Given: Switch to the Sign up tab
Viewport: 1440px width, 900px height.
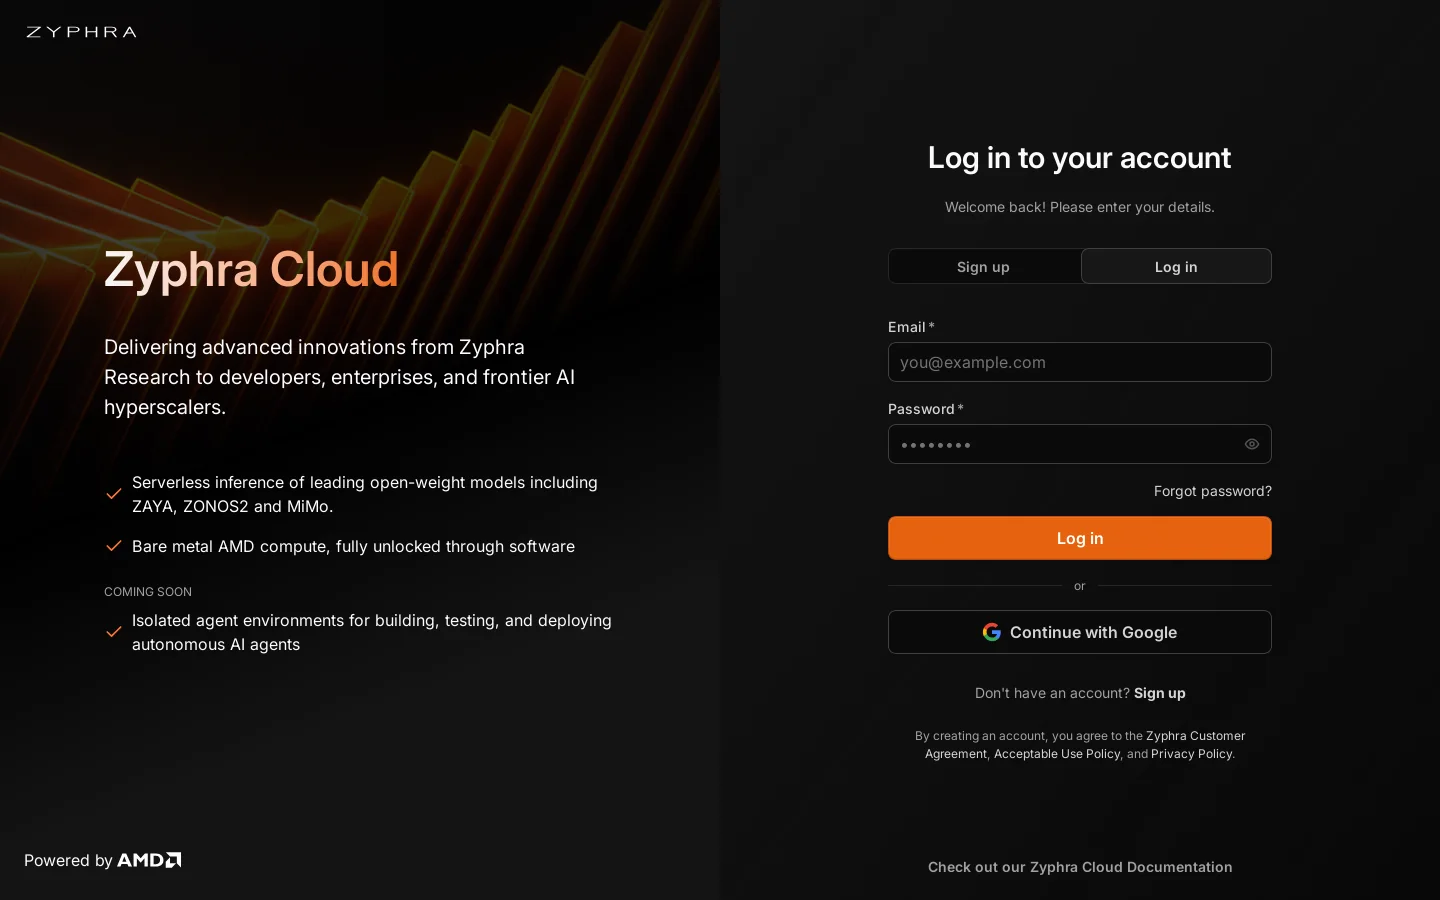Looking at the screenshot, I should (x=984, y=267).
